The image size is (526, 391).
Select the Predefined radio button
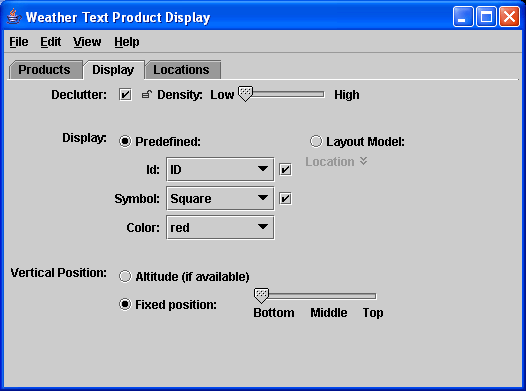click(x=125, y=142)
